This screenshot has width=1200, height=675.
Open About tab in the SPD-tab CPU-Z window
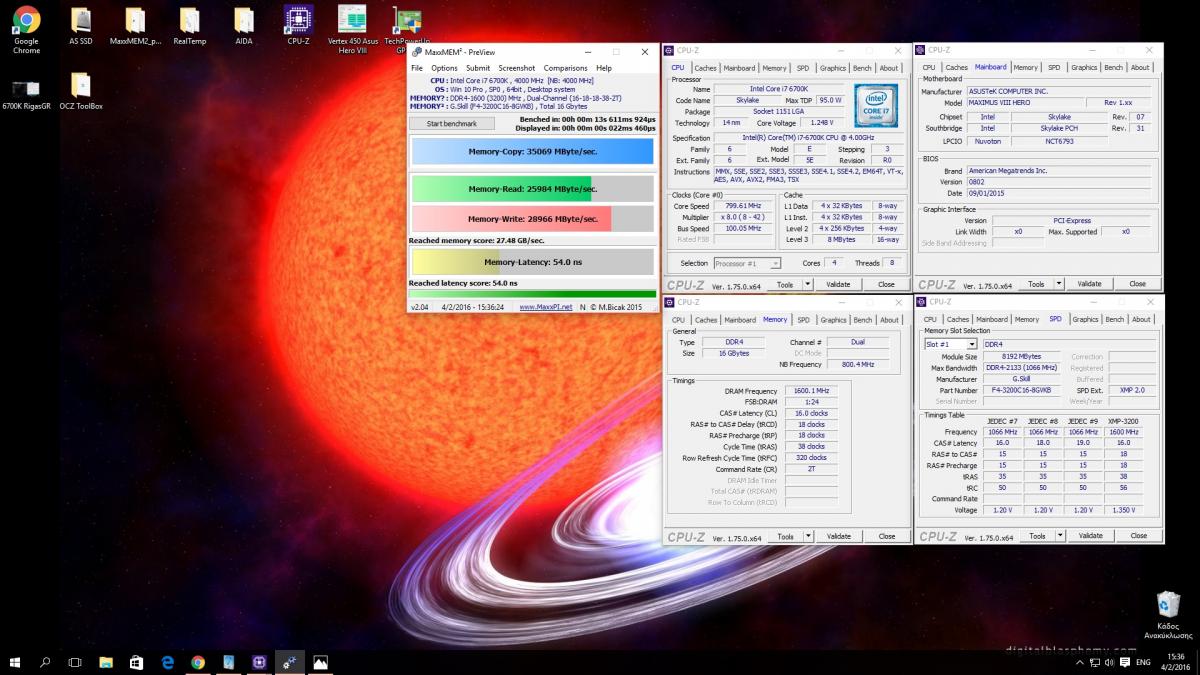tap(1140, 320)
